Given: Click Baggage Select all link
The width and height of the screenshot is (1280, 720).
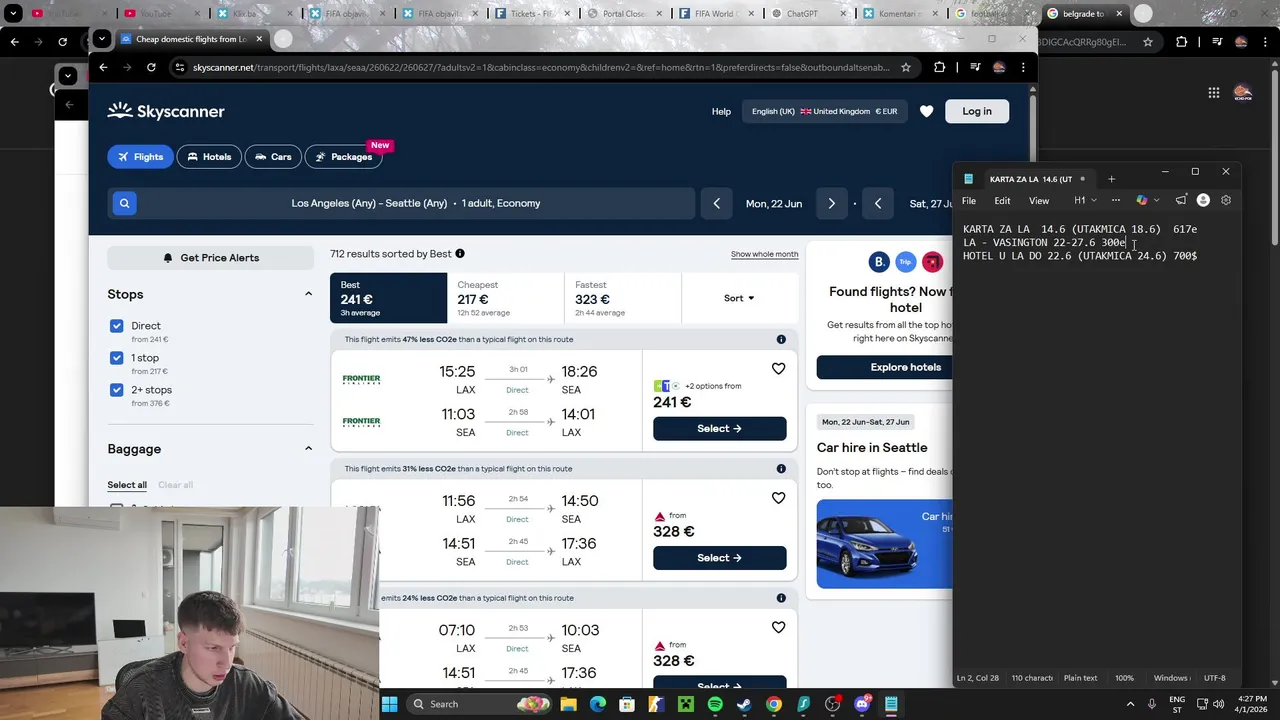Looking at the screenshot, I should (x=127, y=485).
